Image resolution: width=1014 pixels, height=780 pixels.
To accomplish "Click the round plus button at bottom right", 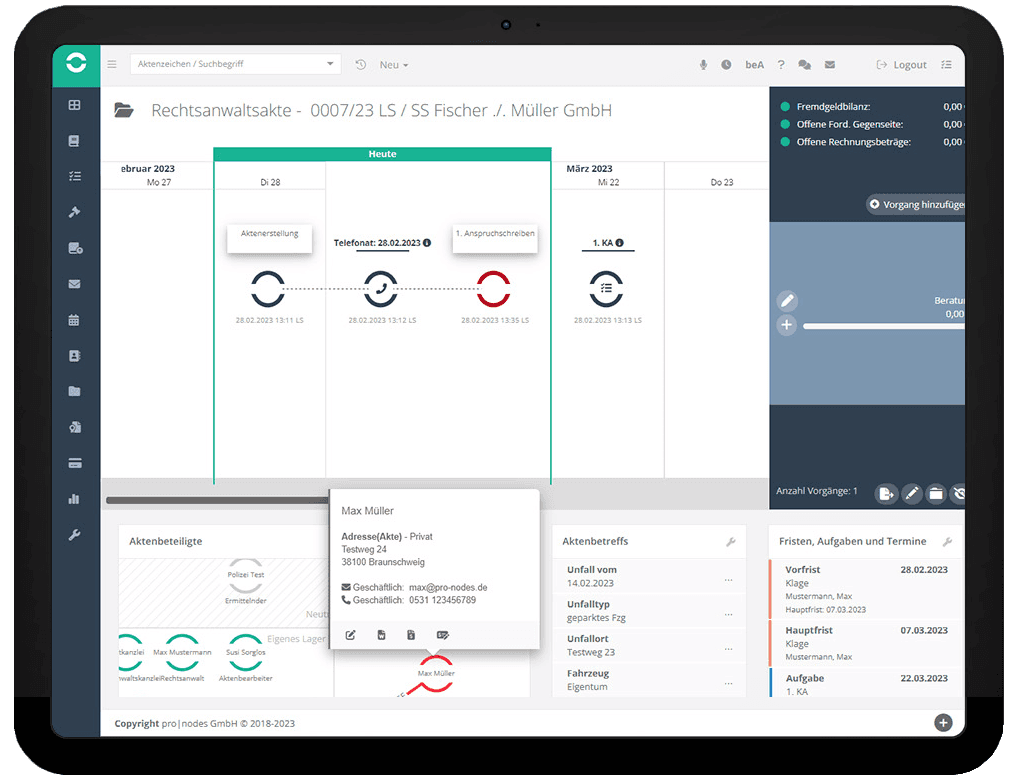I will (944, 722).
